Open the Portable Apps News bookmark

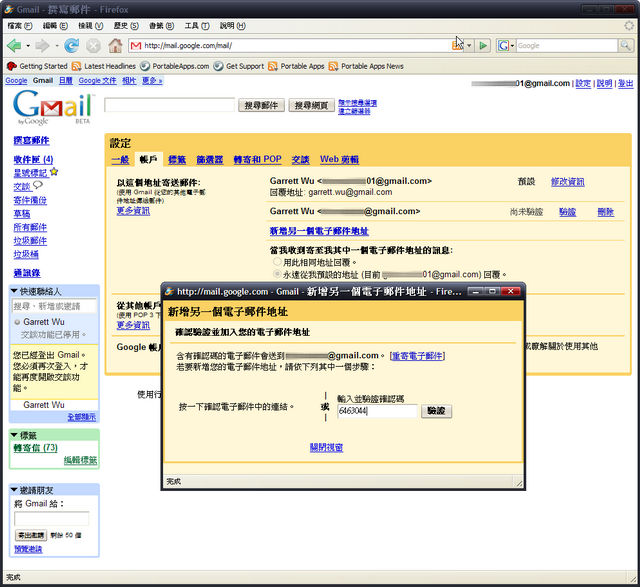pos(366,66)
